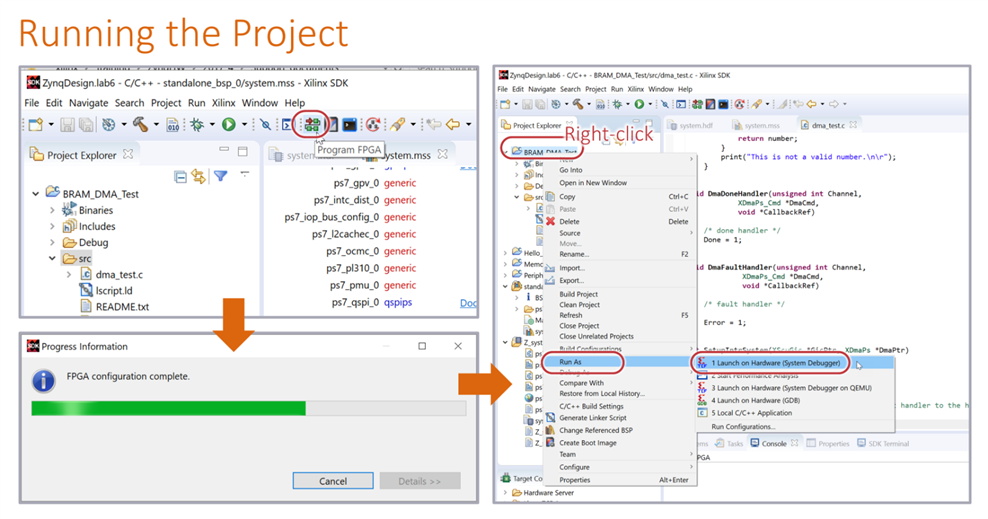Collapse BRAM_DMA_Test project in system.mss window
This screenshot has height=519, width=988.
pyautogui.click(x=36, y=194)
